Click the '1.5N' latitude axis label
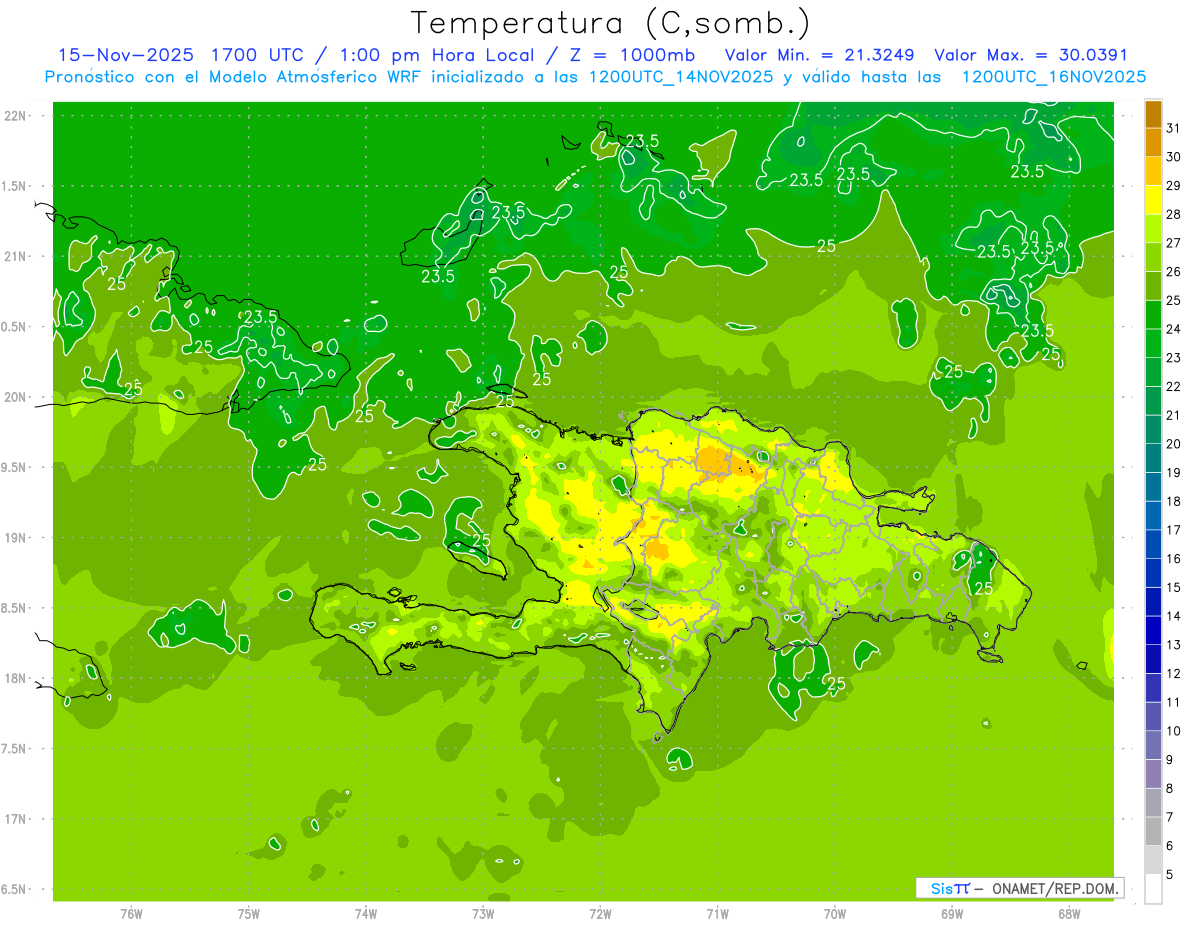 pyautogui.click(x=16, y=186)
